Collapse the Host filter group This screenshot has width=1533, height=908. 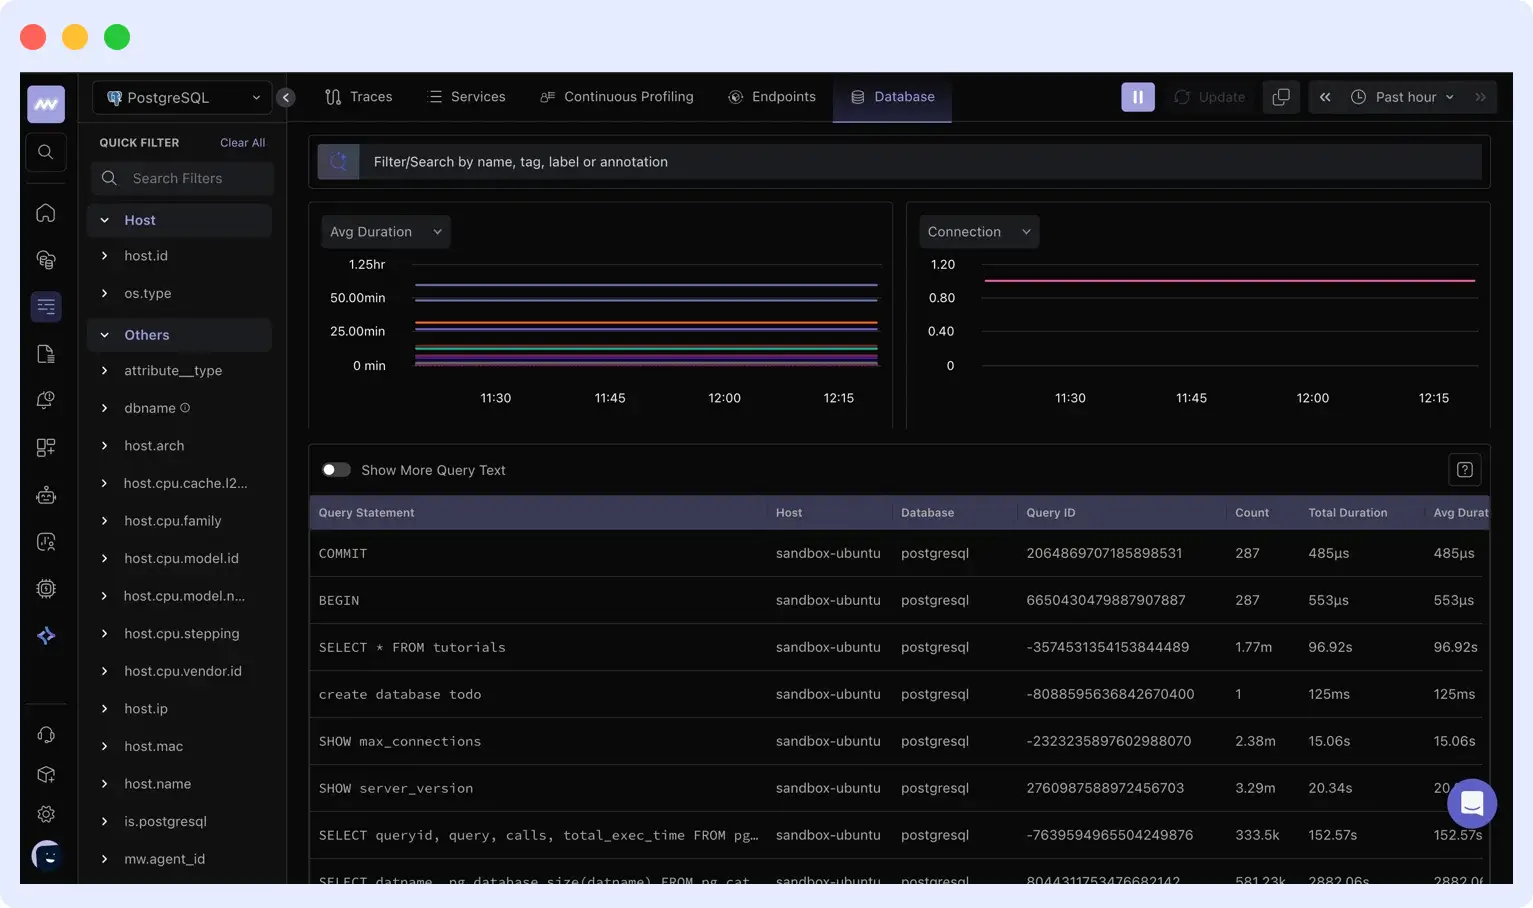pyautogui.click(x=179, y=220)
